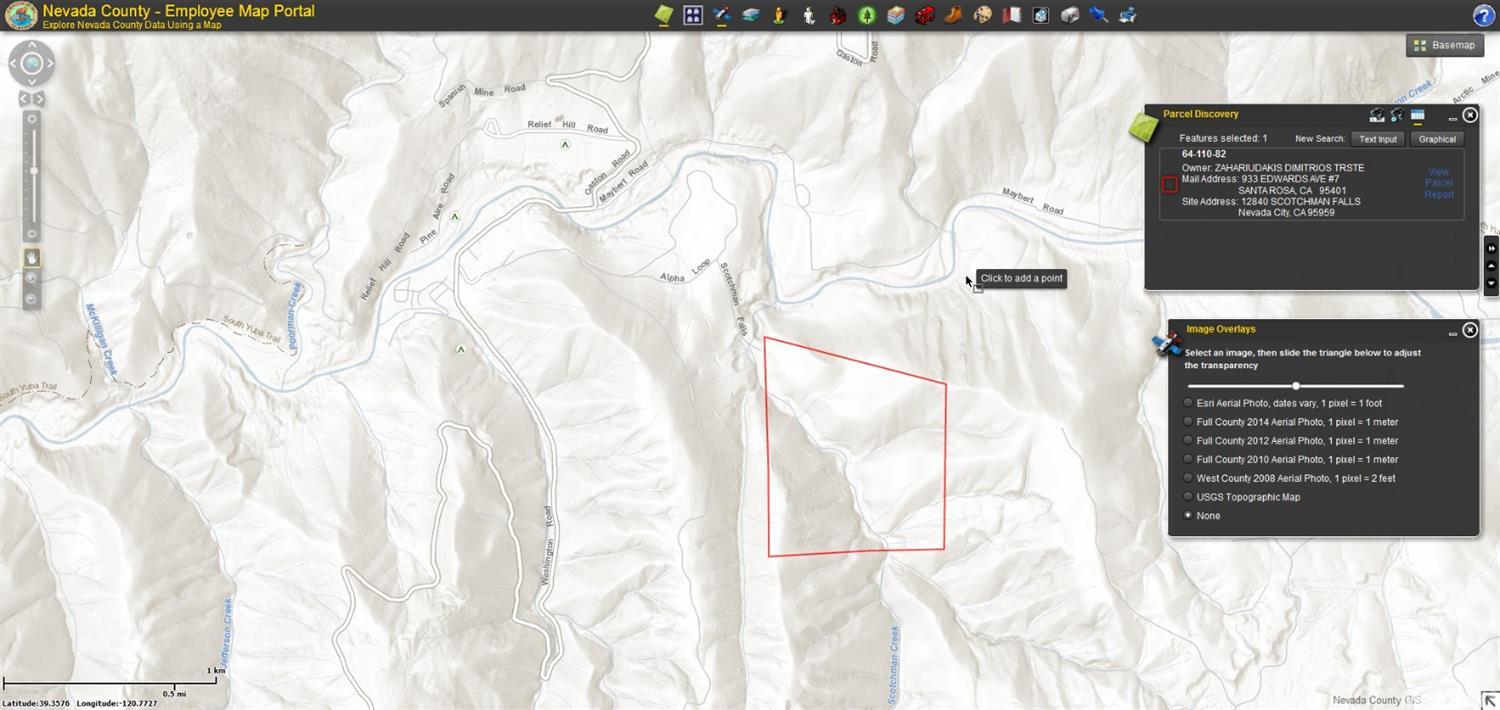Click the paint palette toolbar icon

tap(983, 15)
